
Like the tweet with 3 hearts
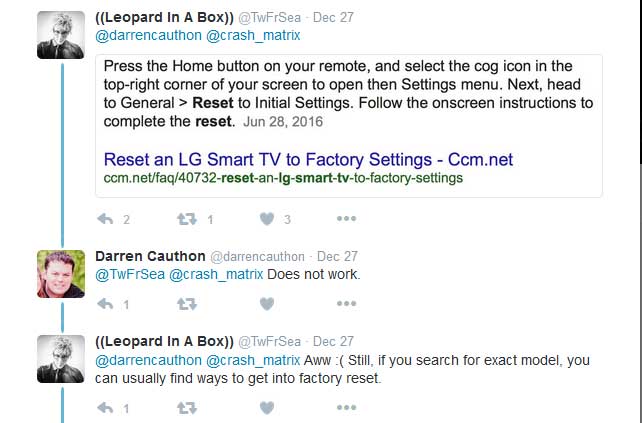click(x=267, y=219)
